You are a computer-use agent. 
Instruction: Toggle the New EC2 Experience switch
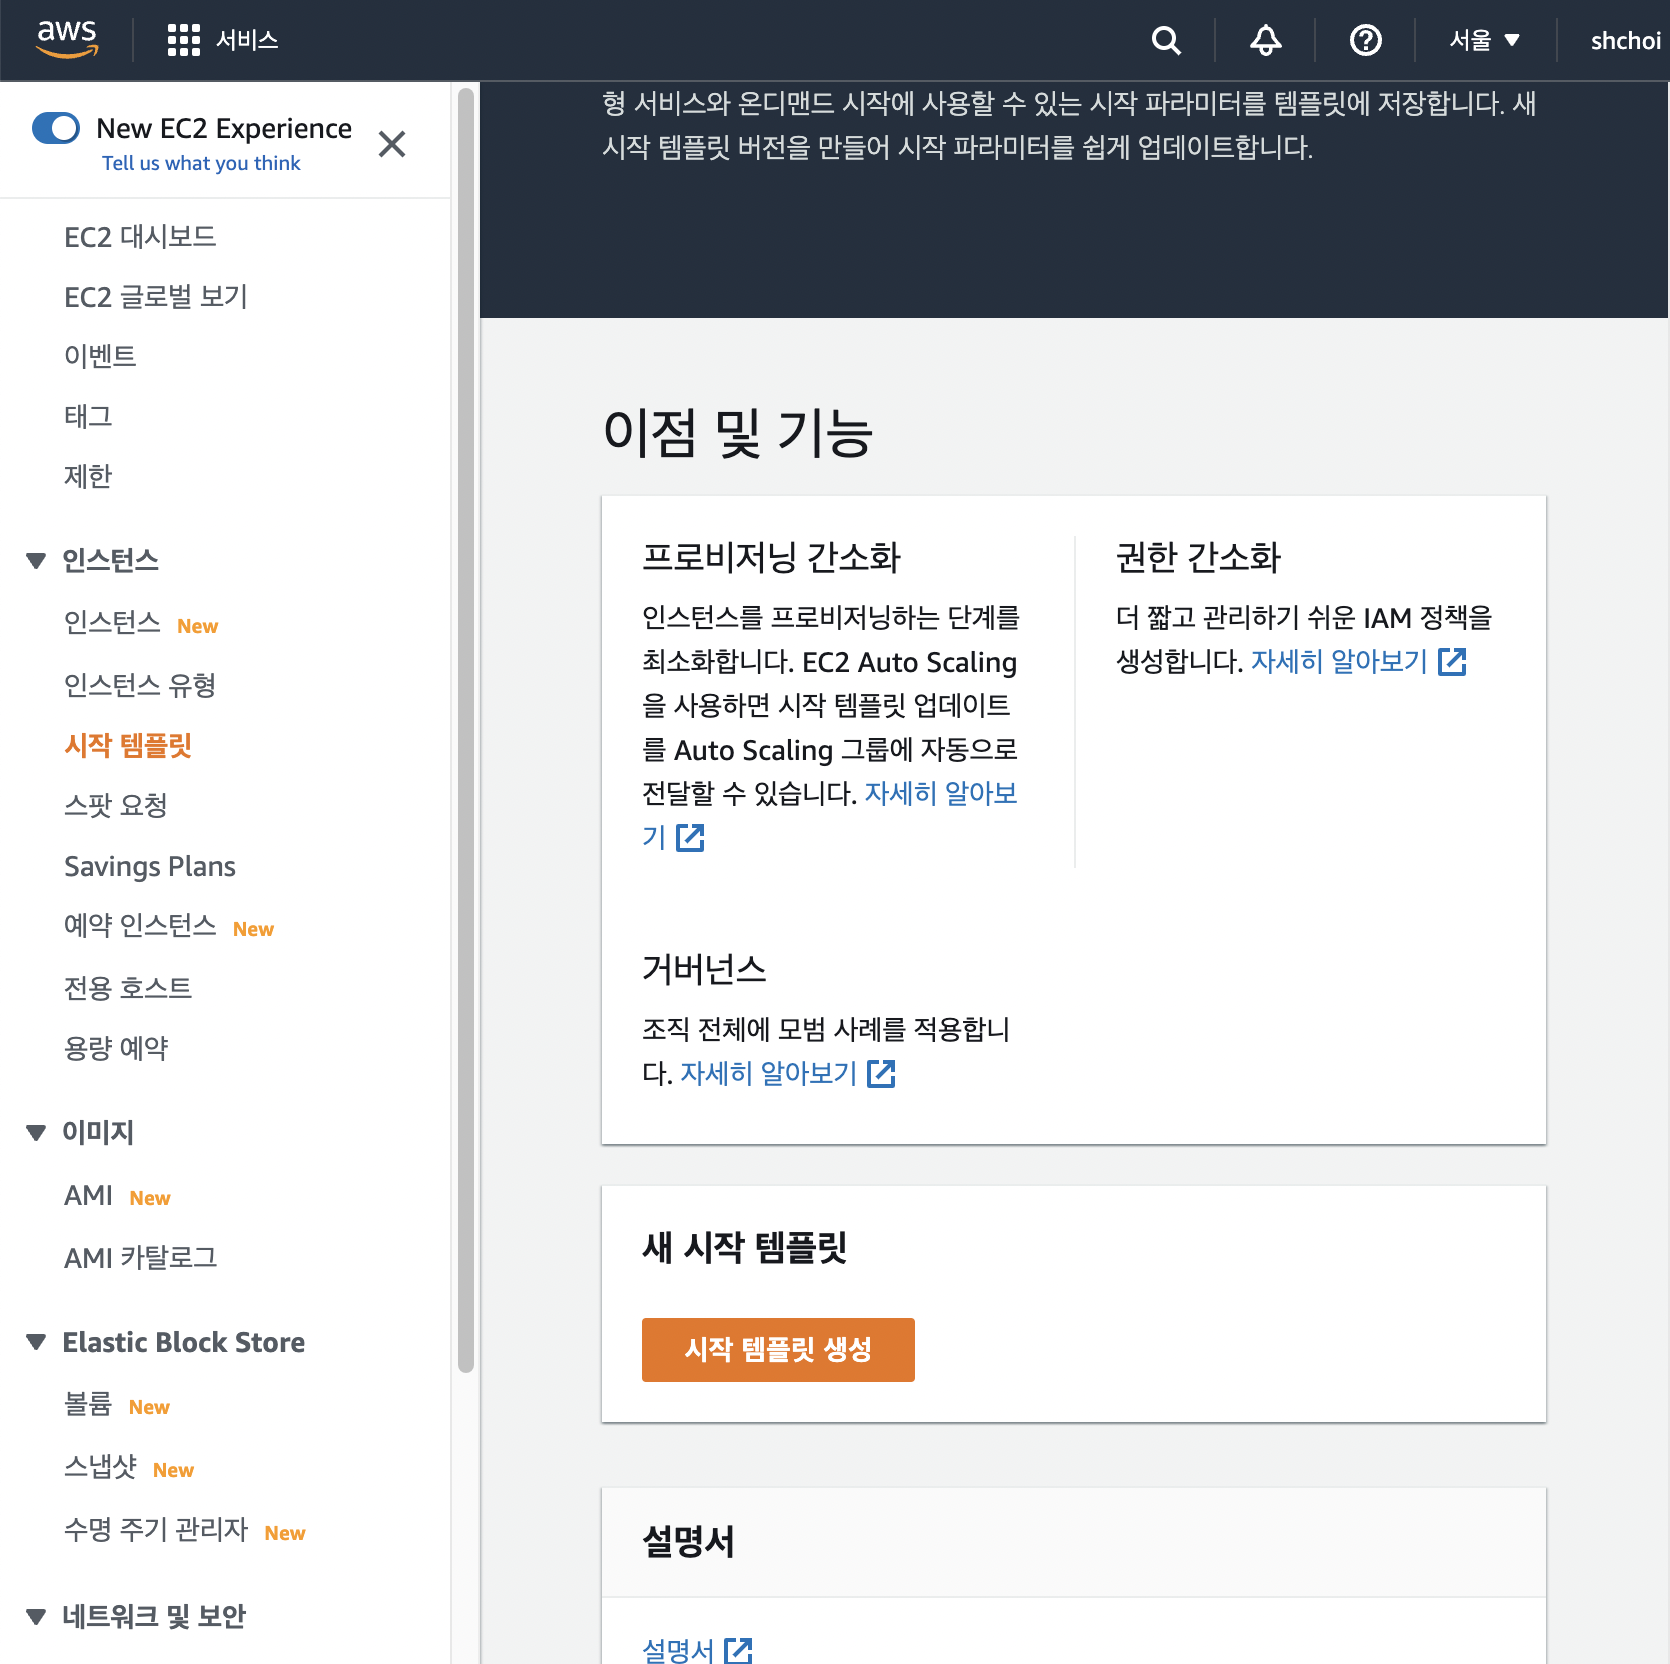tap(56, 128)
